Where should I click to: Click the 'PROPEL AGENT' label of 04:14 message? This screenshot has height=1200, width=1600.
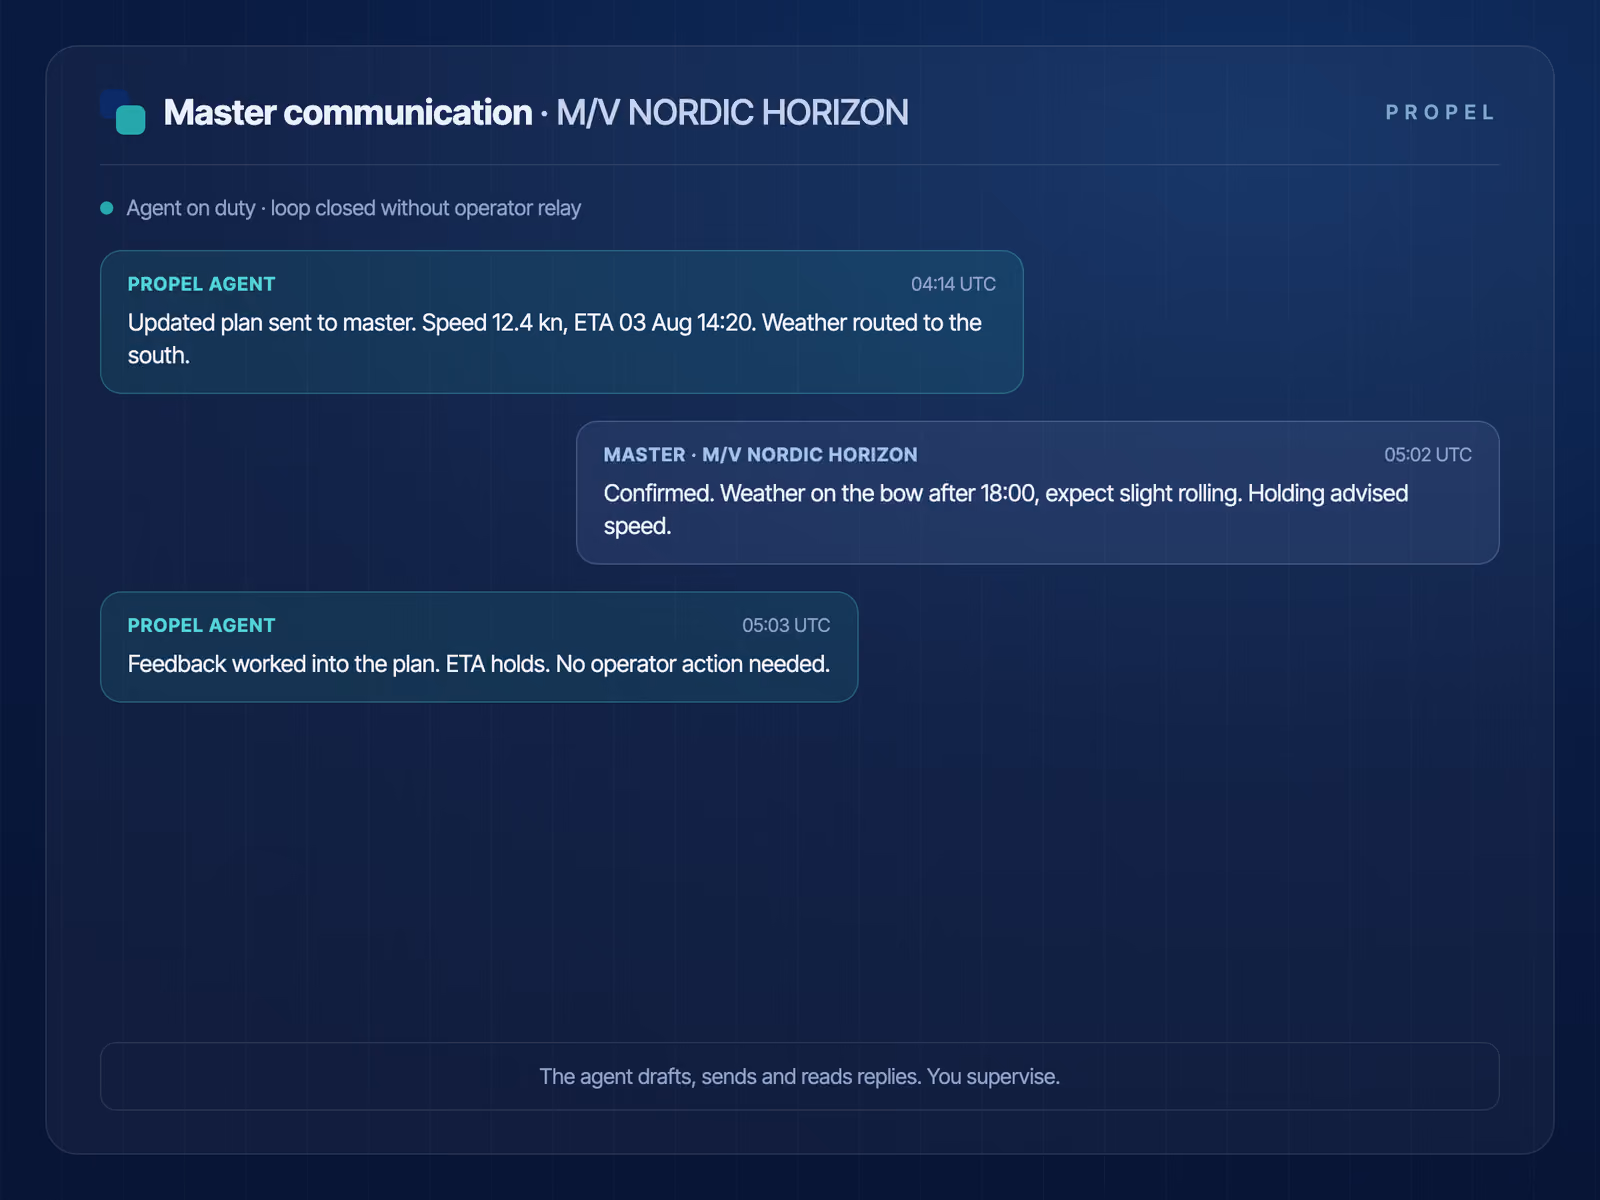201,284
